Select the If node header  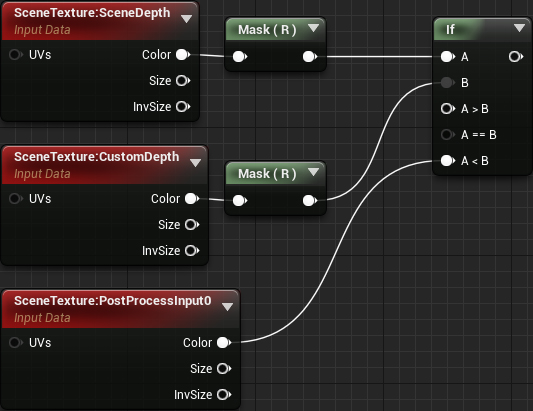point(482,29)
